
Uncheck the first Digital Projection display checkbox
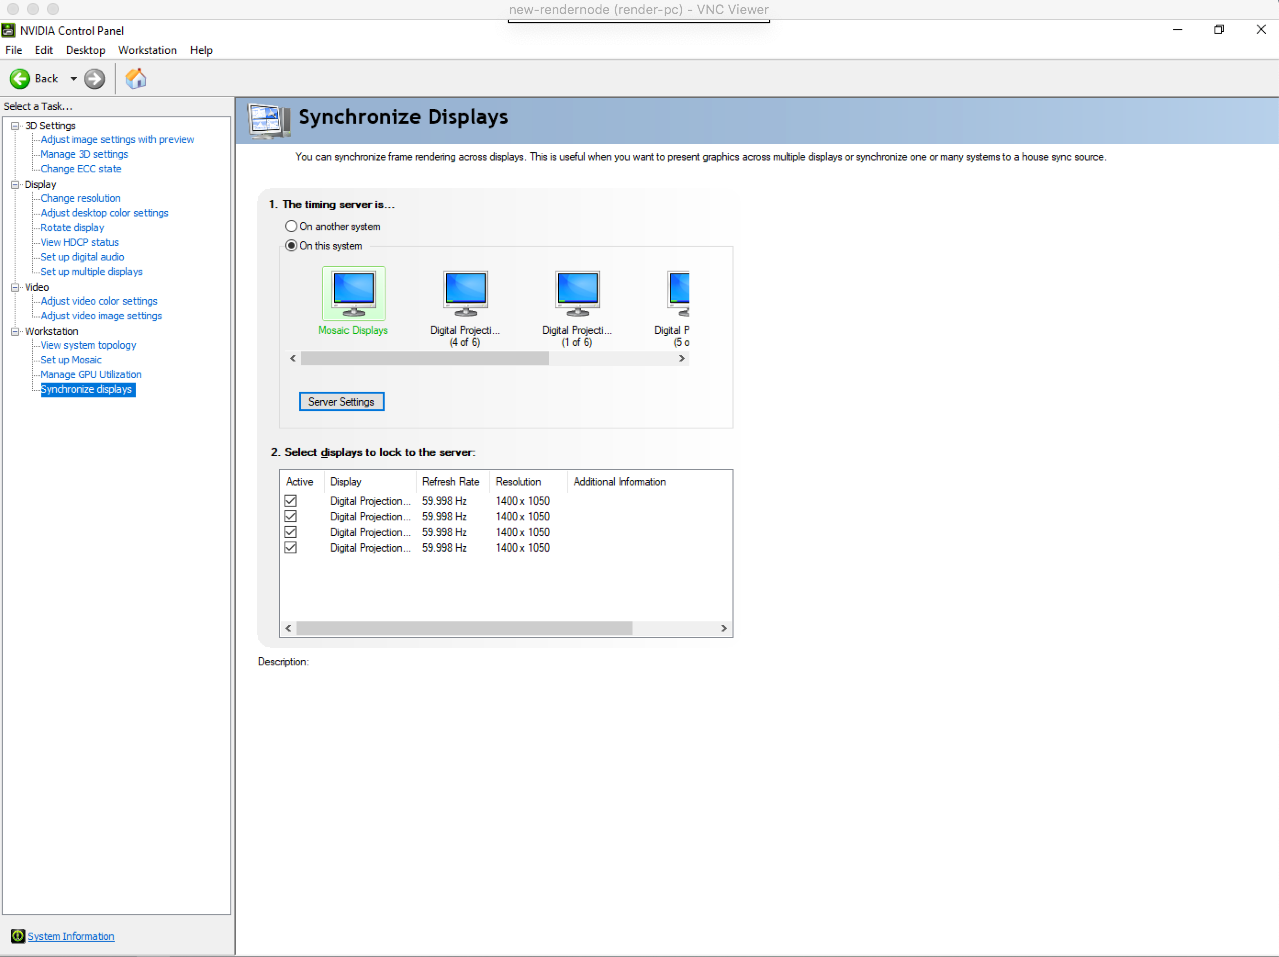point(291,501)
